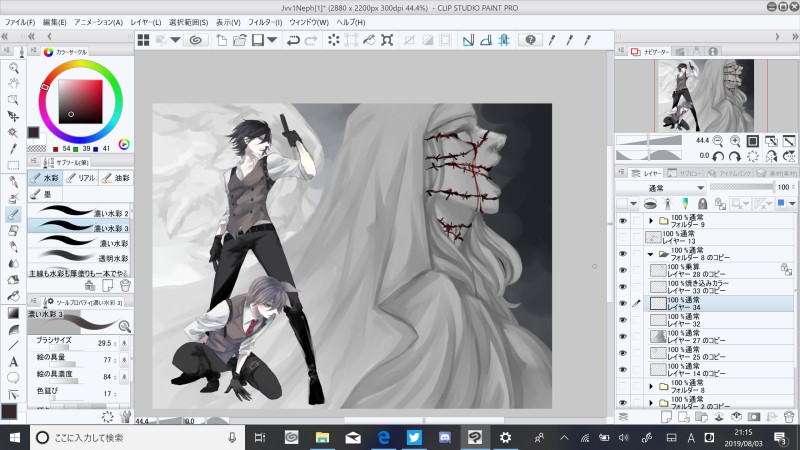Select the Eyedropper tool
Screen dimensions: 800x450
13,148
